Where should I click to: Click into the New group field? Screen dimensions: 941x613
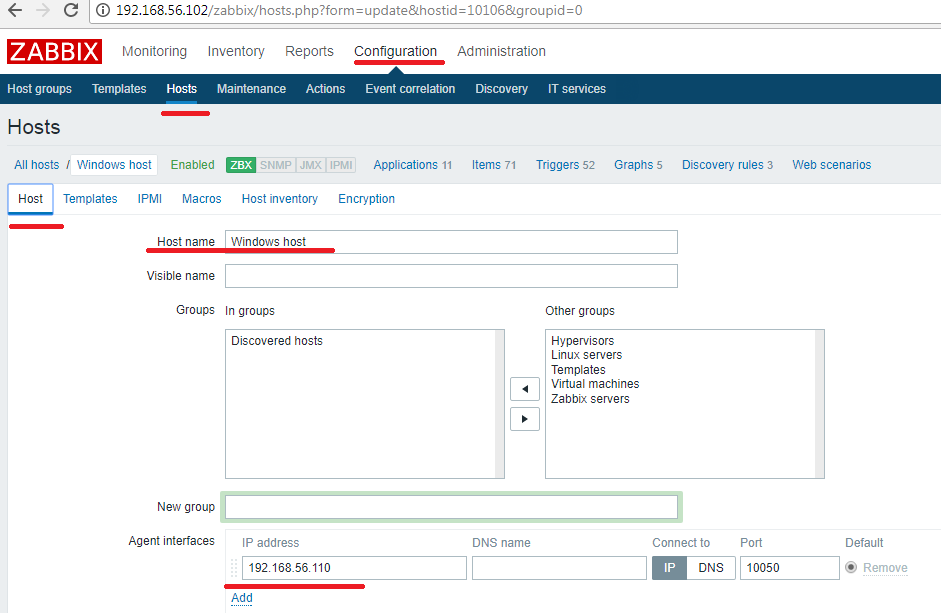tap(451, 507)
